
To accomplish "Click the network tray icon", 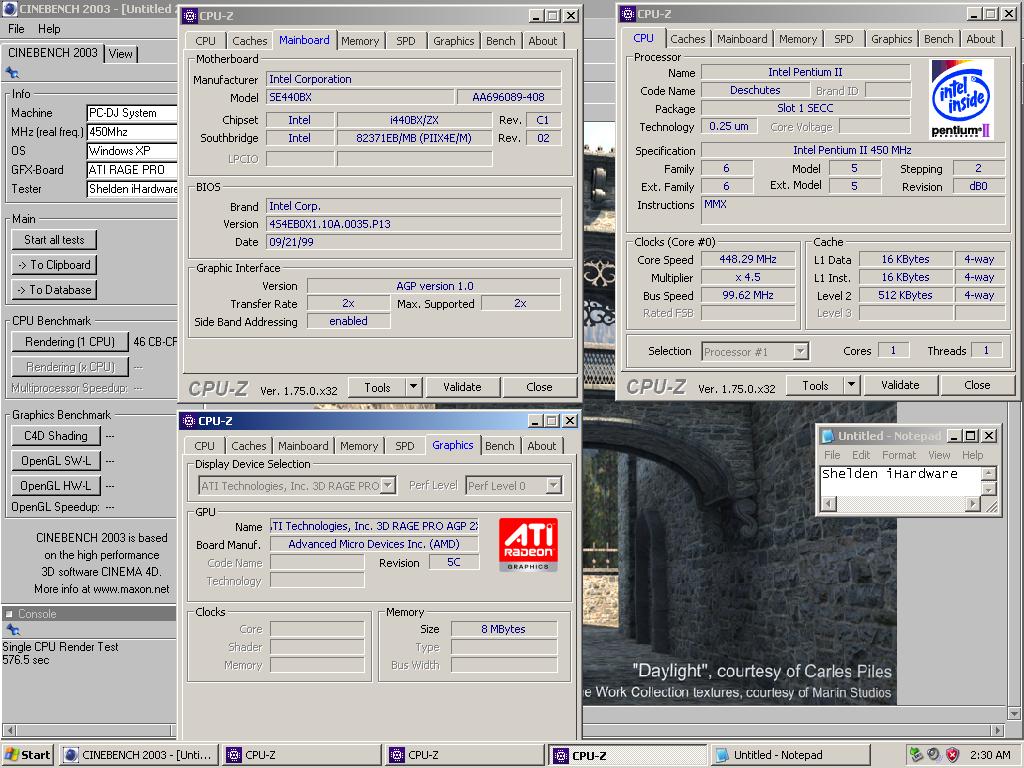I will [916, 755].
